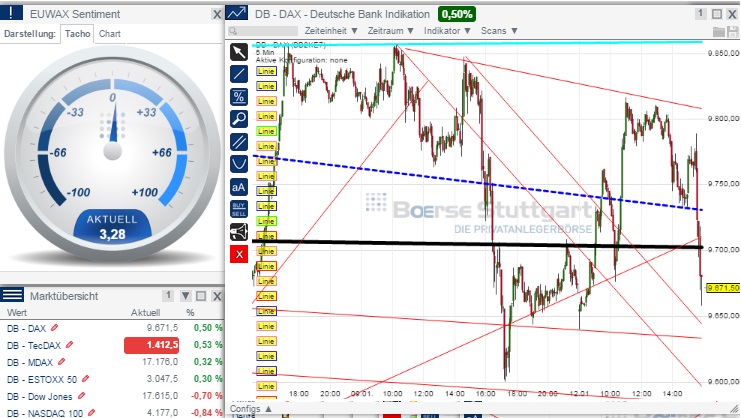Image resolution: width=741 pixels, height=418 pixels.
Task: Click the list icon beside Marktübersicht
Action: [x=12, y=295]
